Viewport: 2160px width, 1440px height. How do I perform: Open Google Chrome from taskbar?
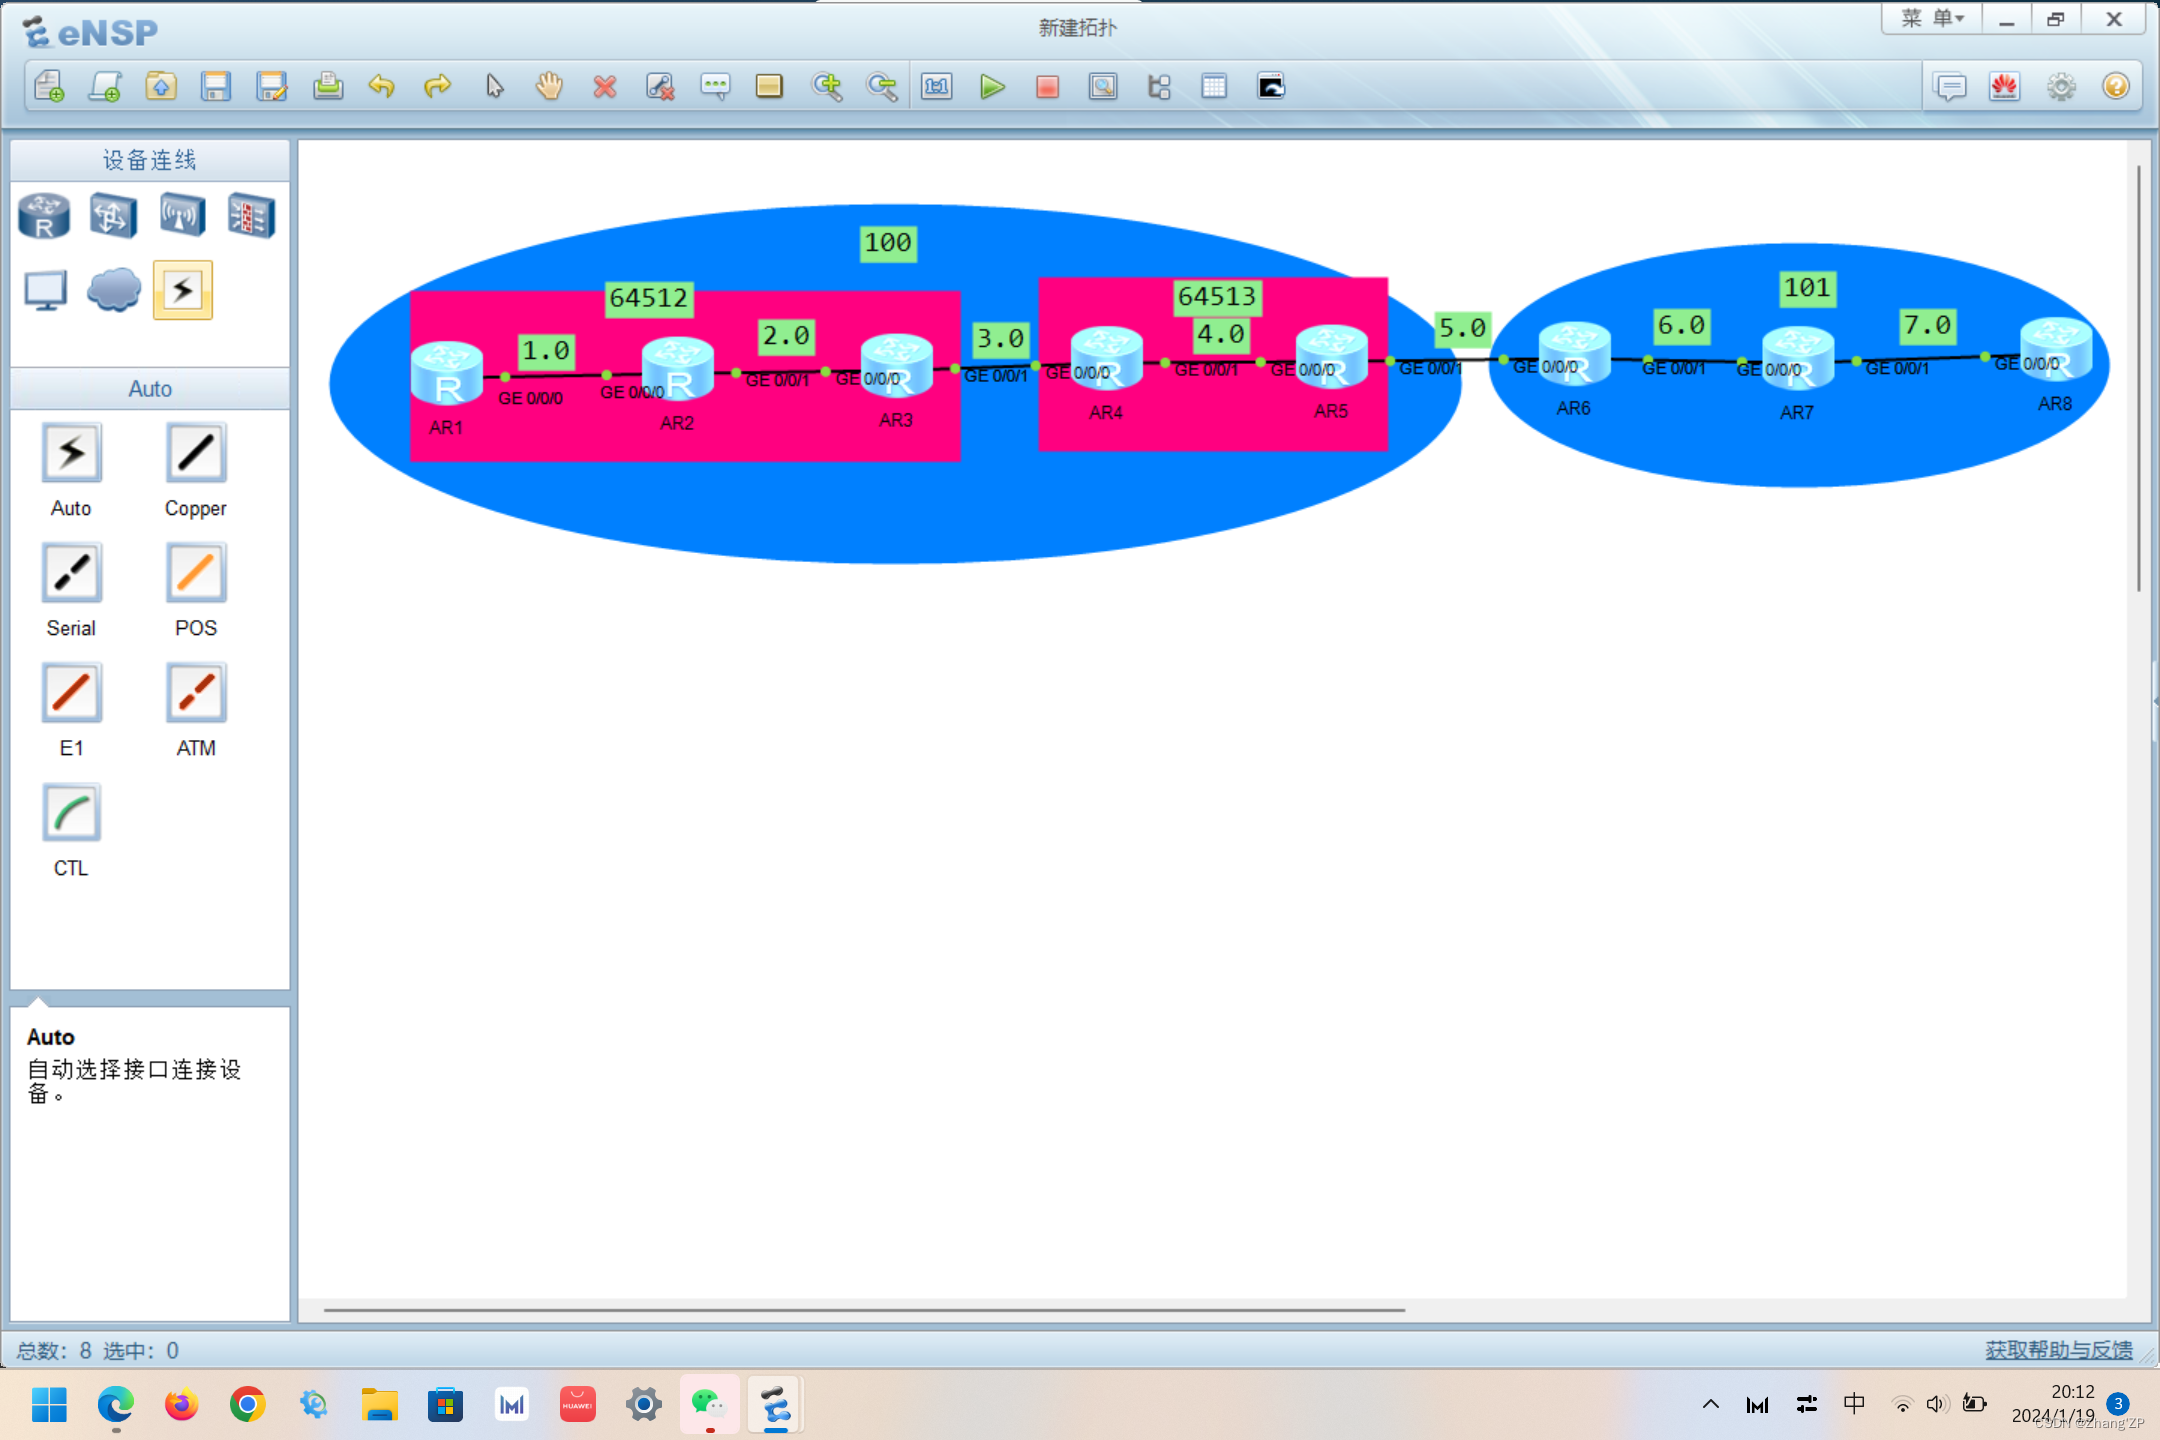[x=247, y=1405]
